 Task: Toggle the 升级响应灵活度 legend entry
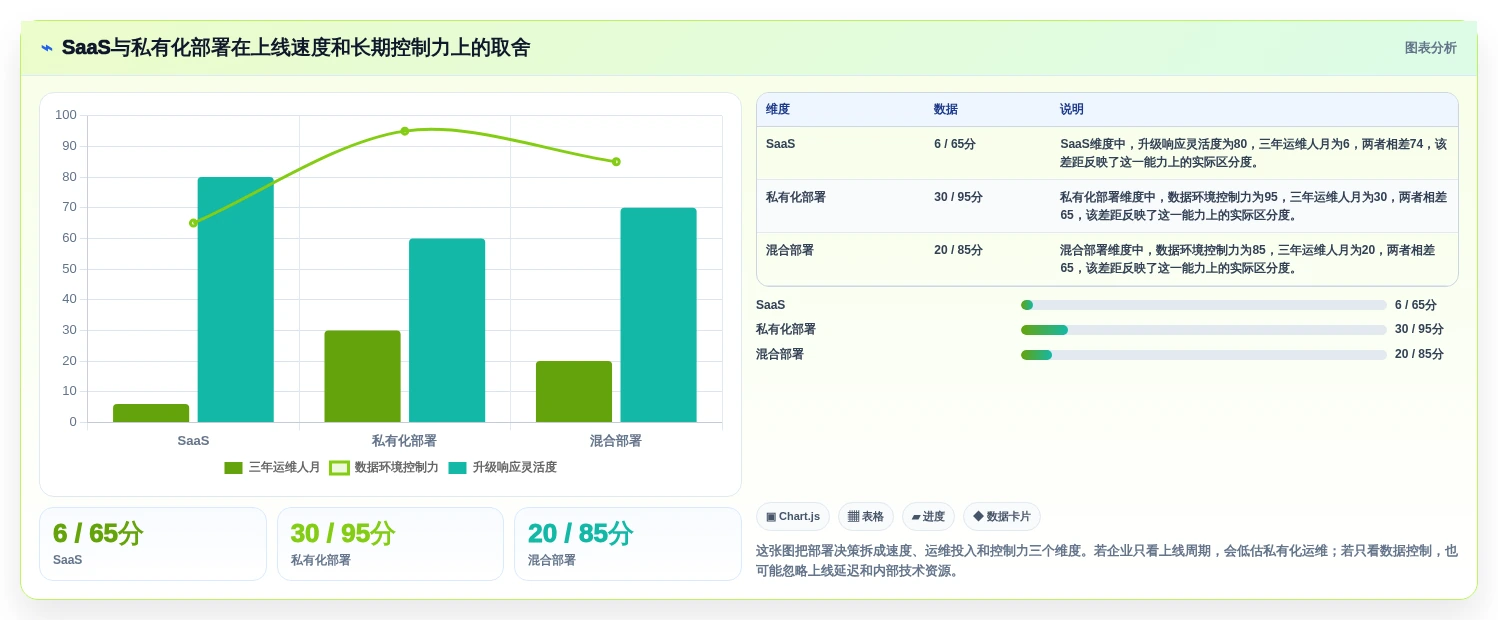click(x=502, y=467)
